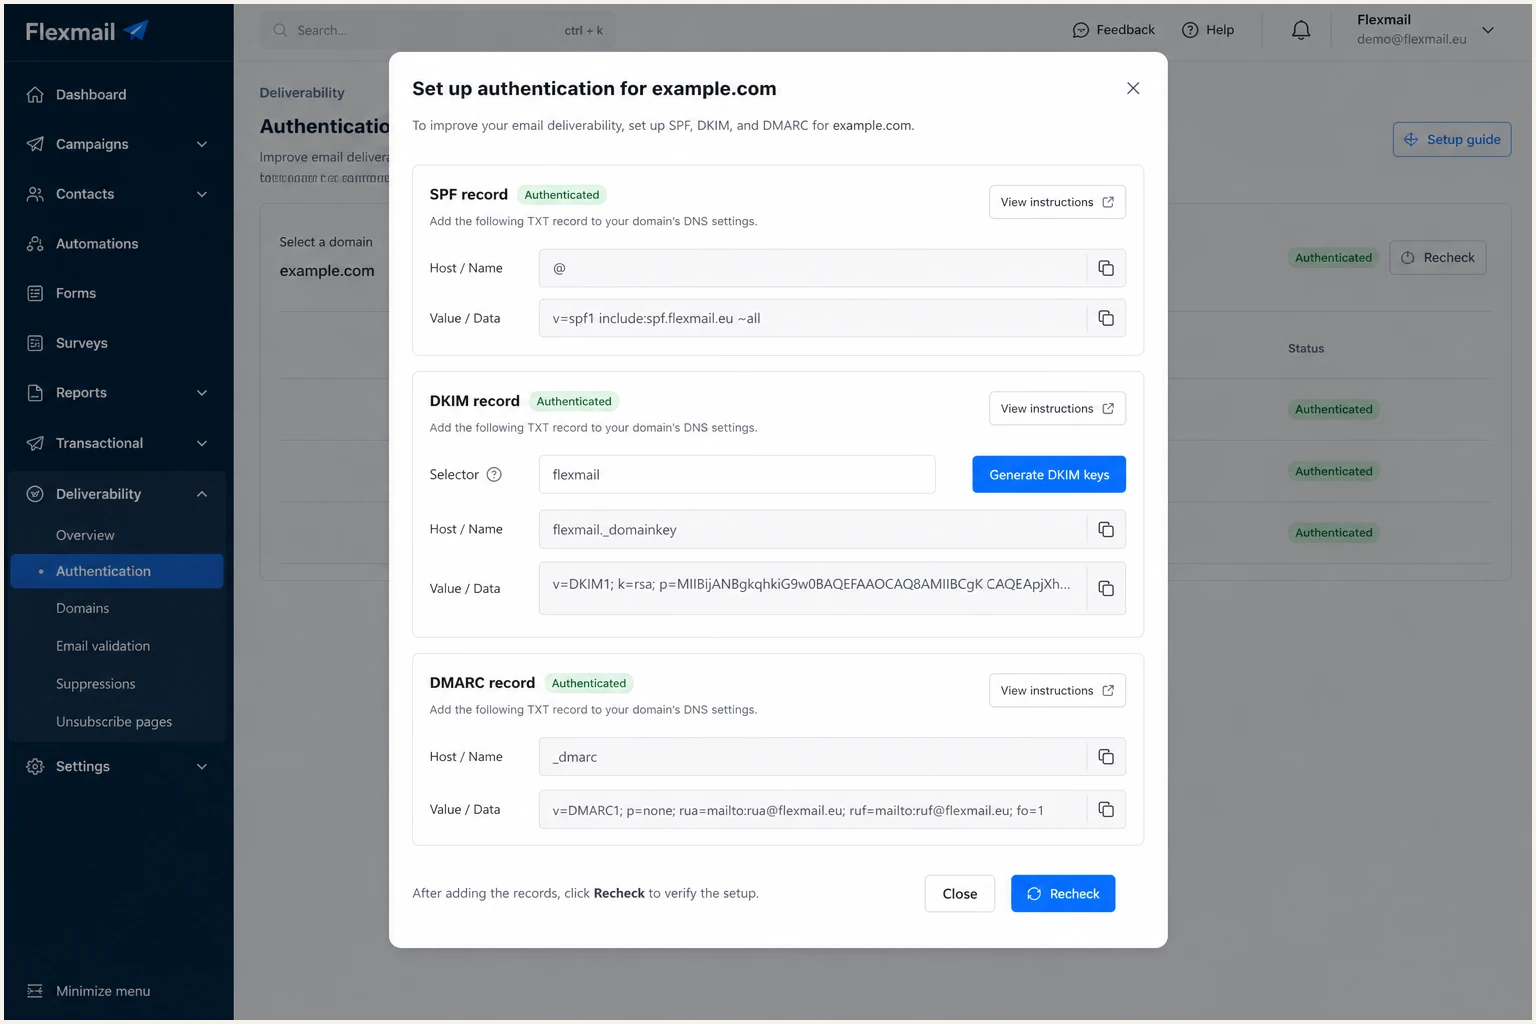Copy the DKIM Host / Name value
The image size is (1536, 1024).
point(1106,530)
